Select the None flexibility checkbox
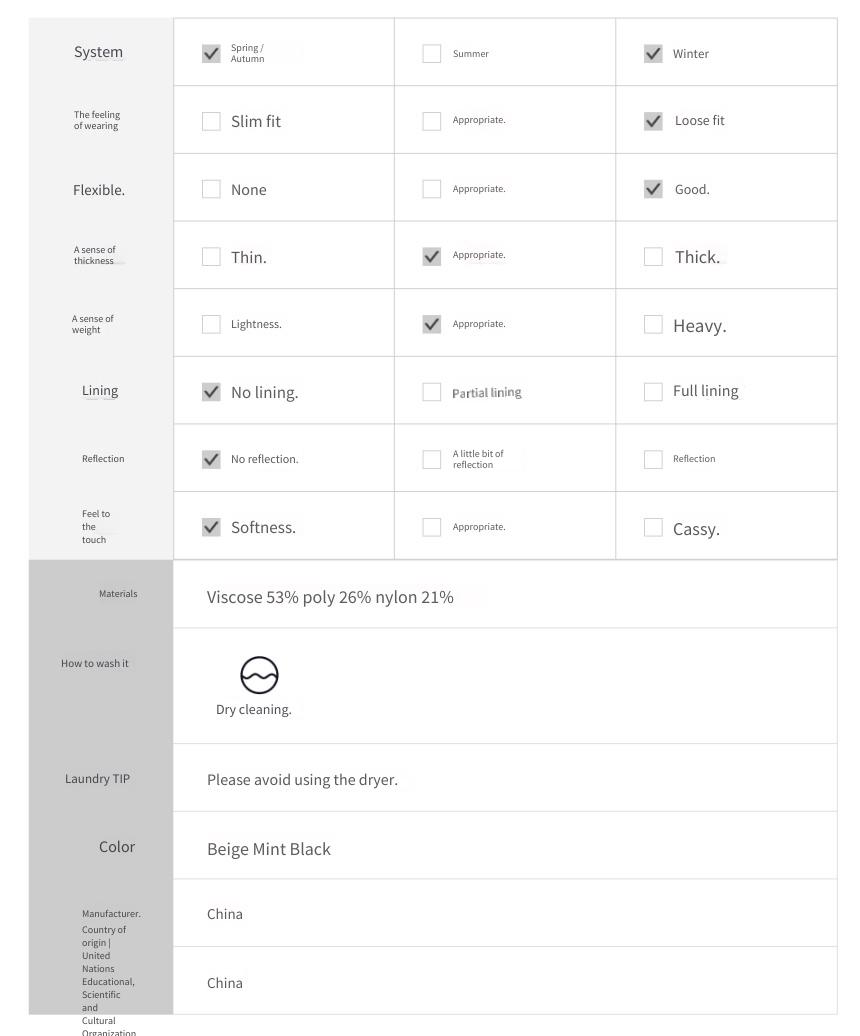The image size is (860, 1036). tap(211, 189)
